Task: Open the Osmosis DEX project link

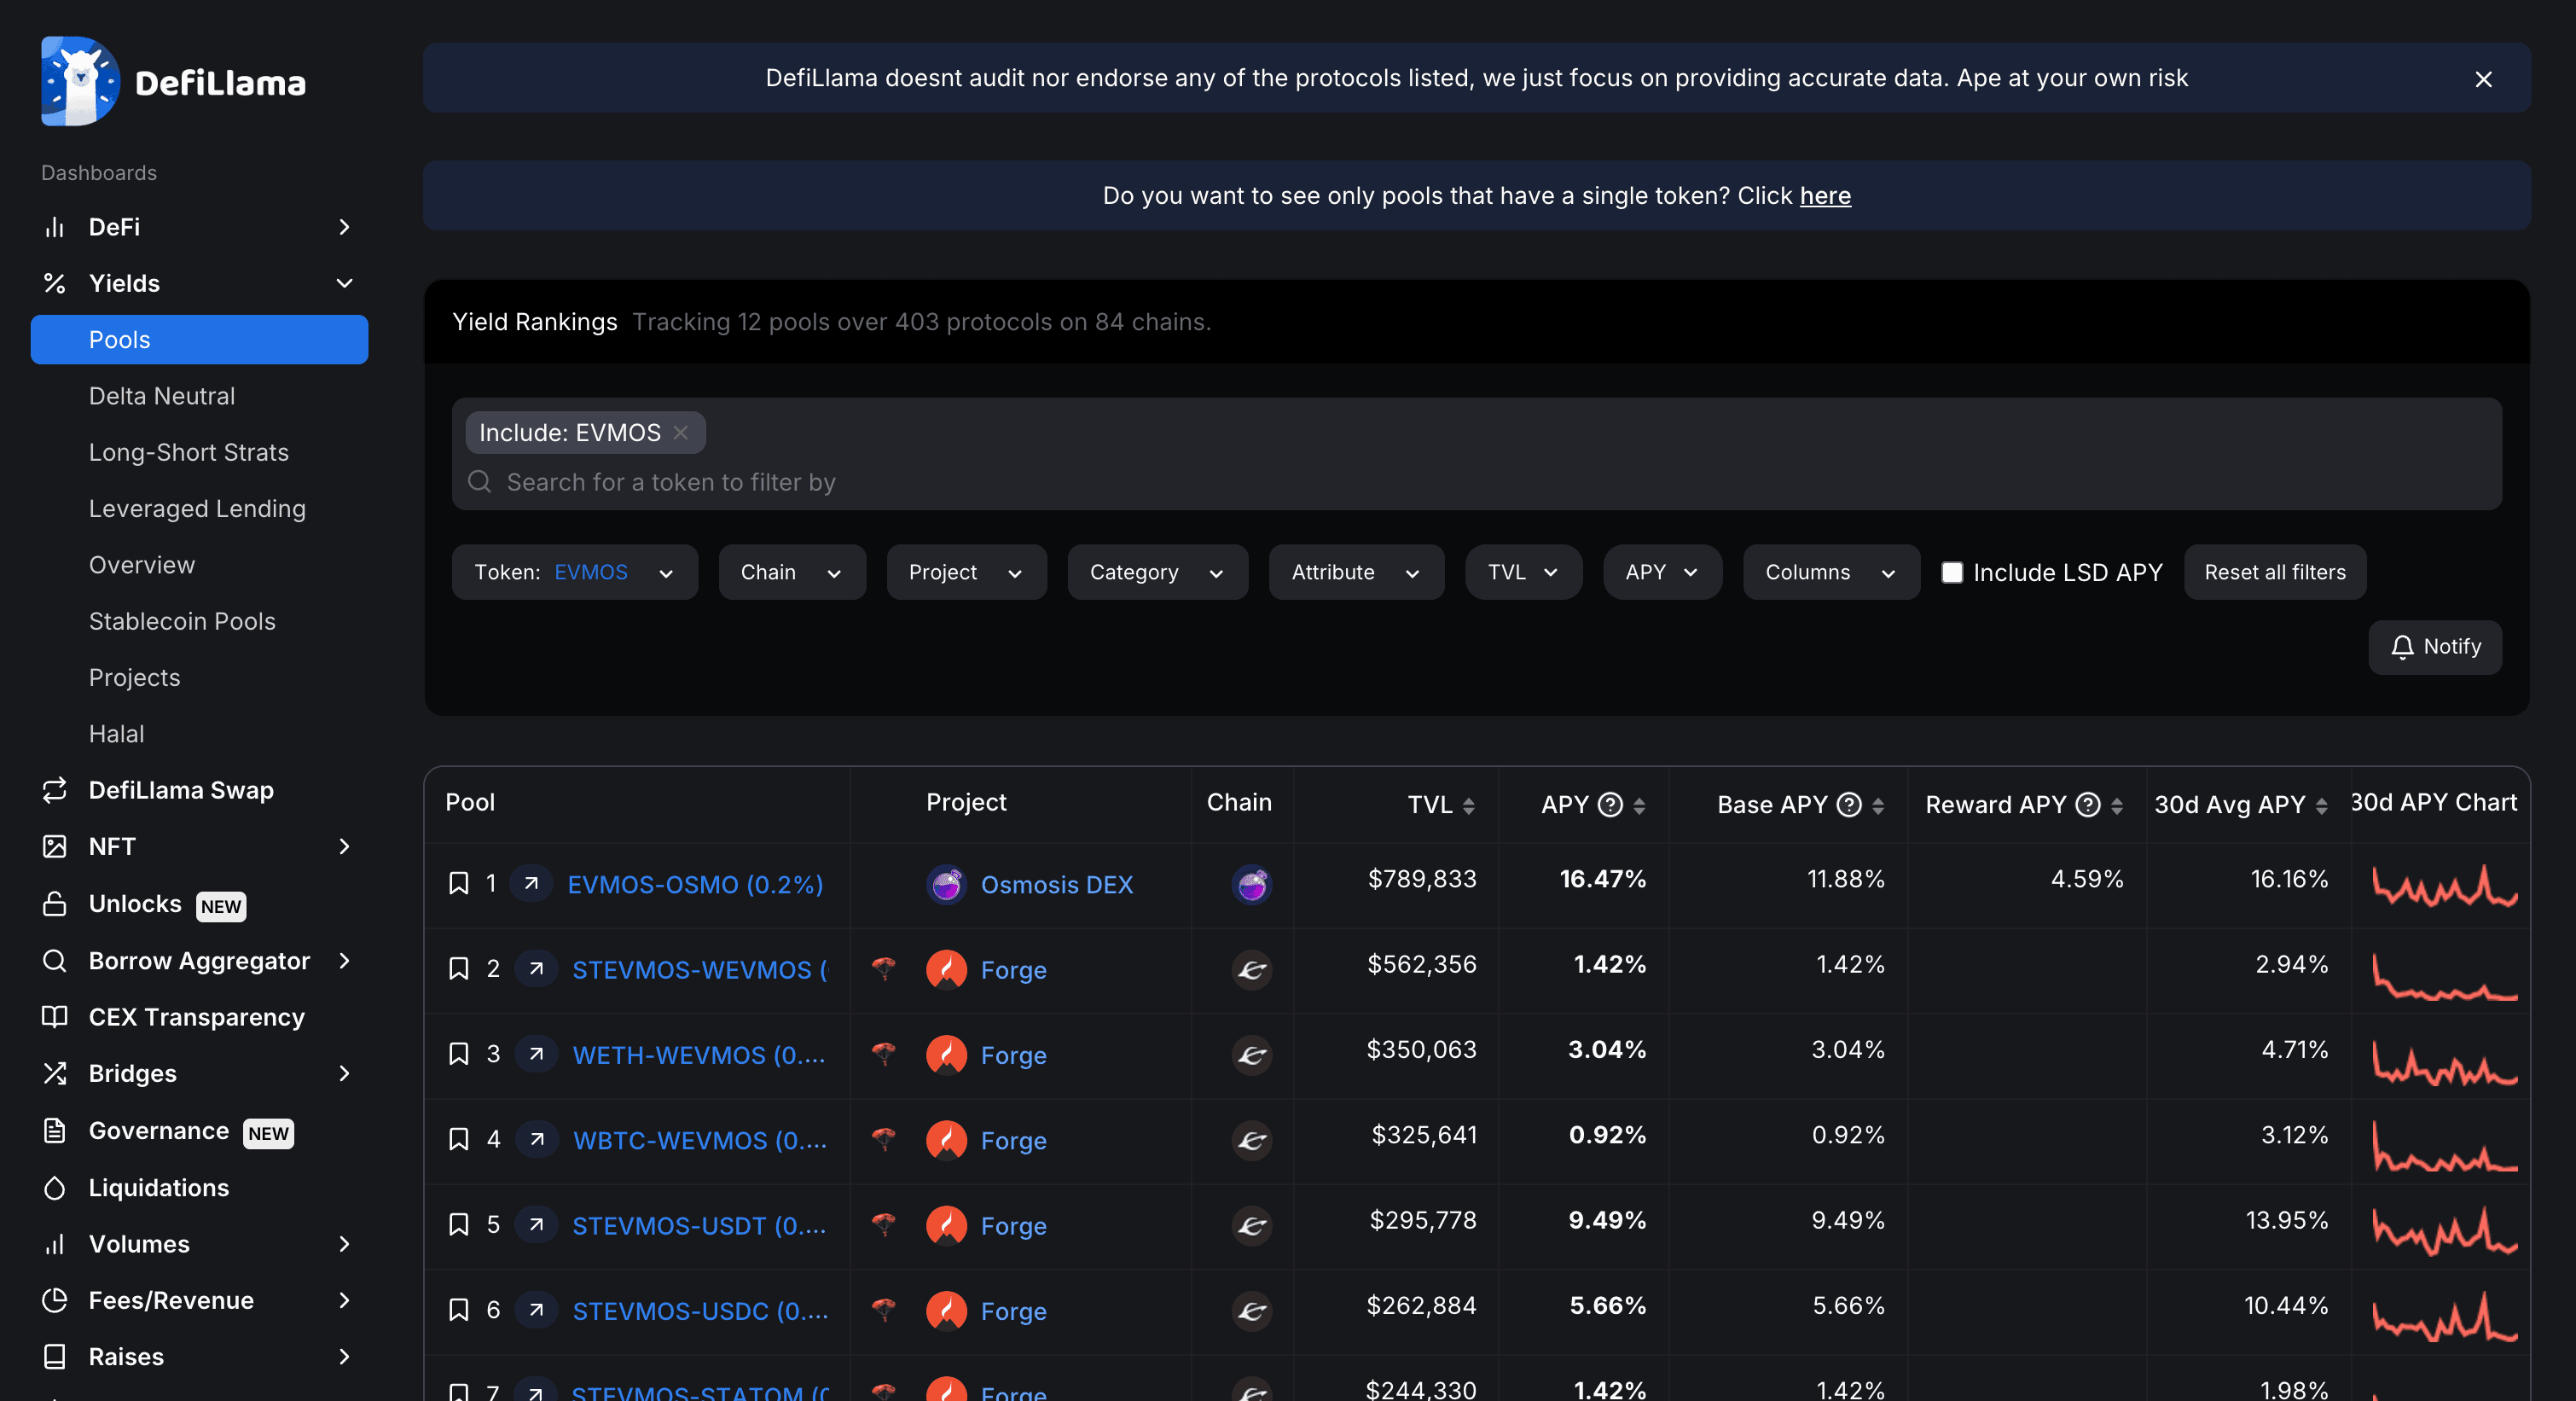Action: (1057, 884)
